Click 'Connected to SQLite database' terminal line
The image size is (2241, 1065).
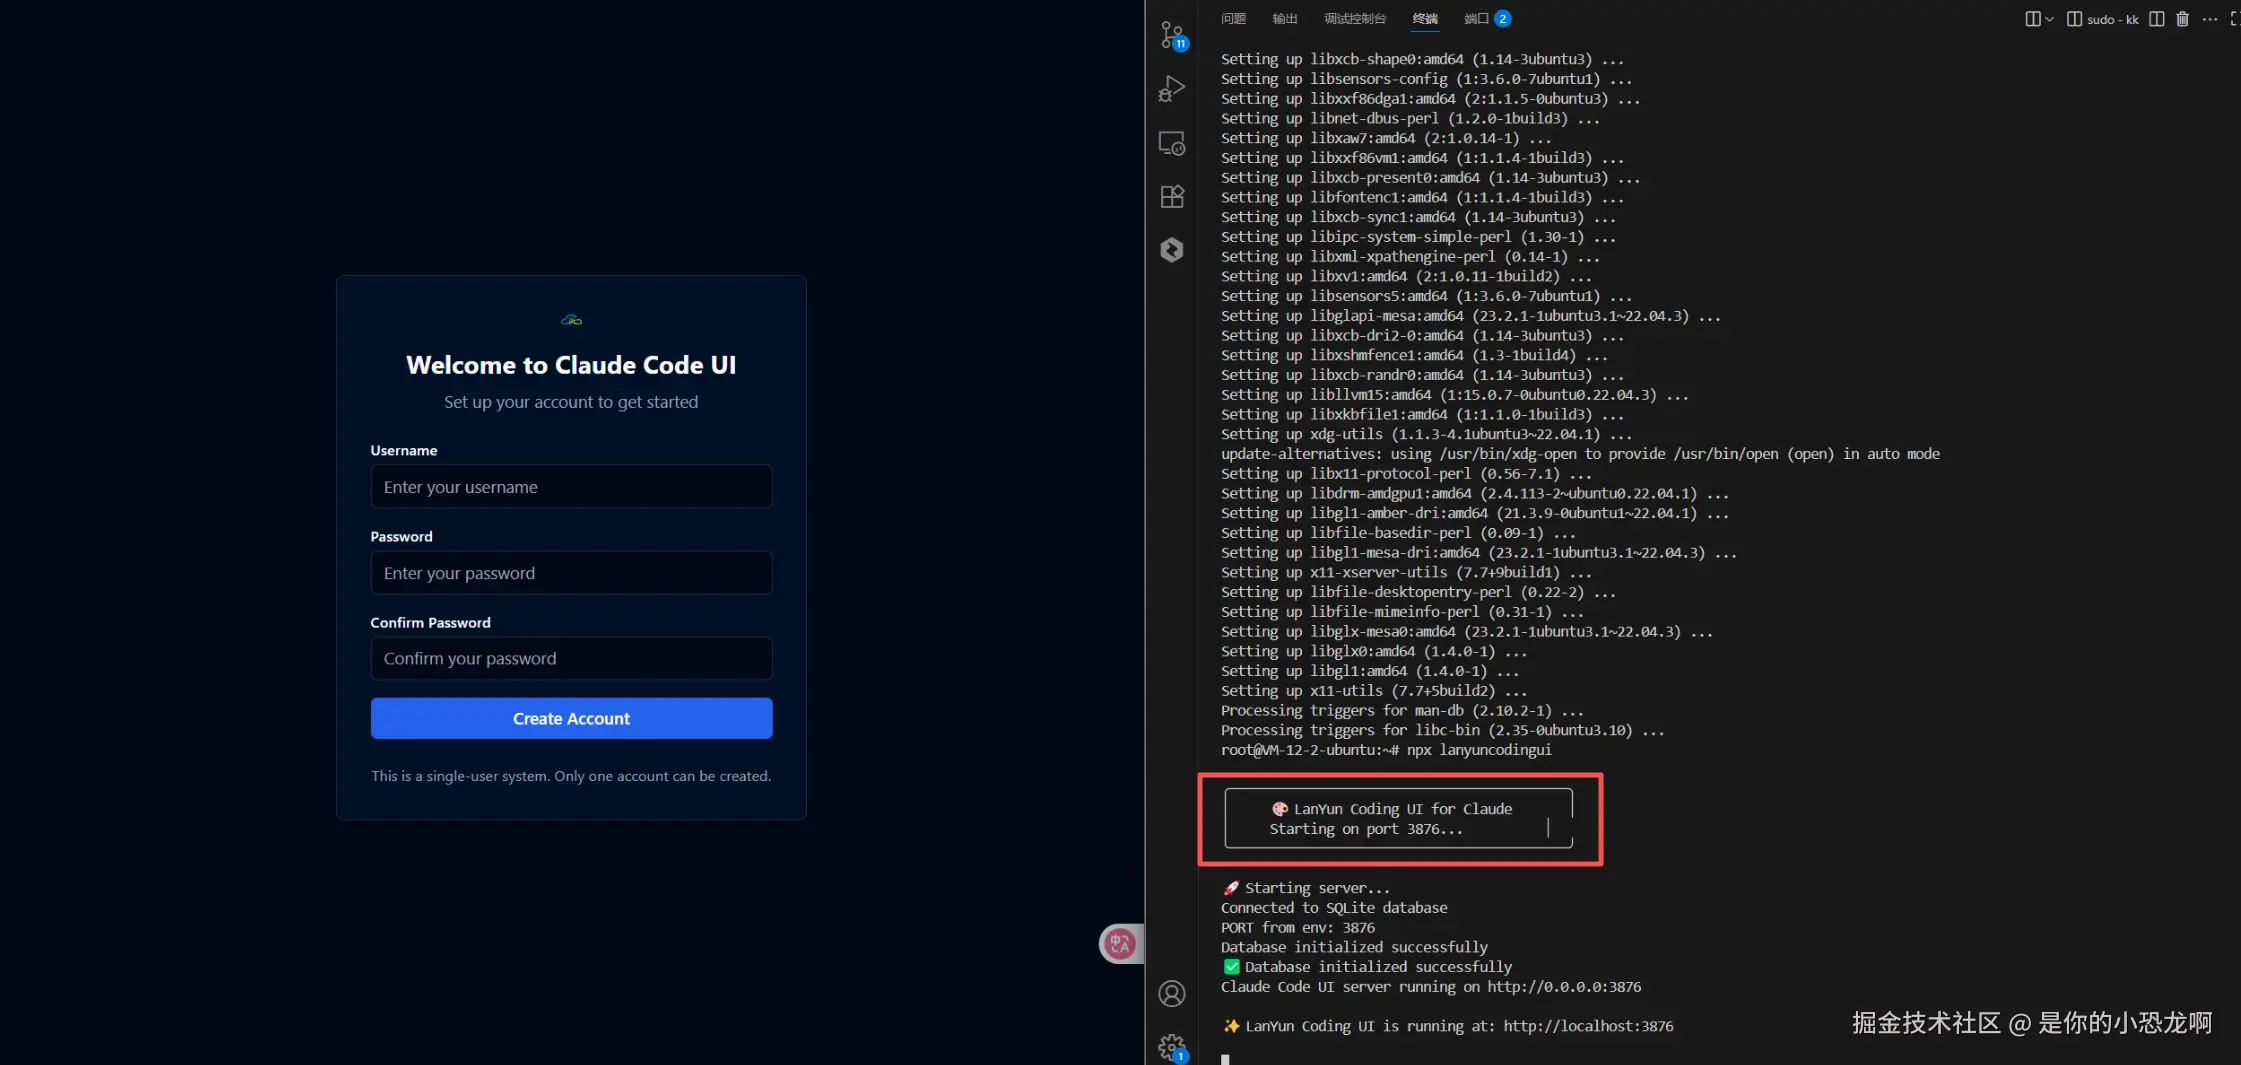1334,908
